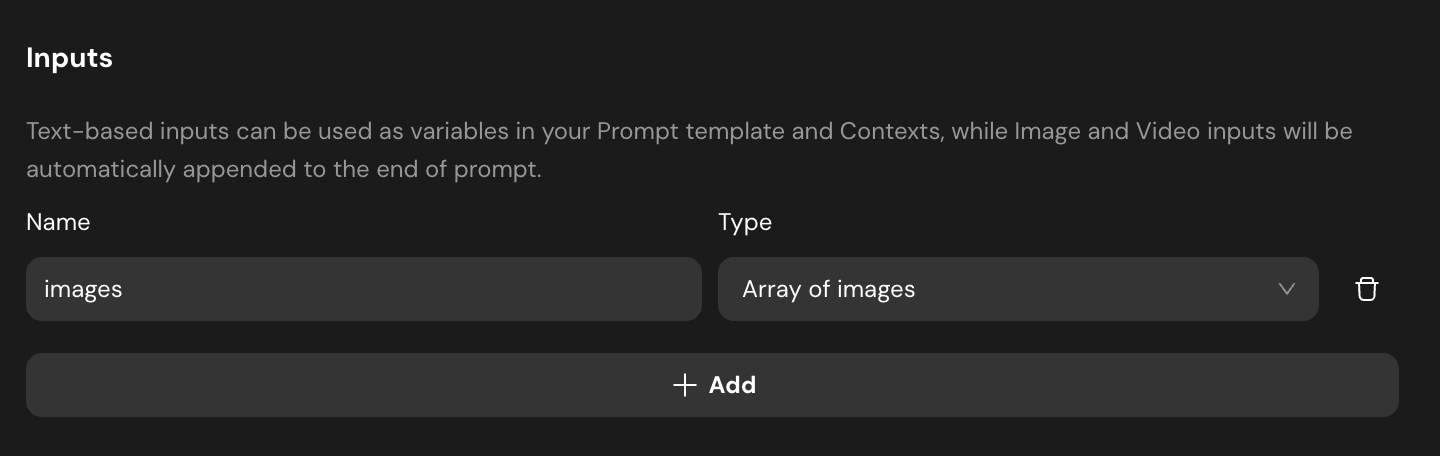Image resolution: width=1440 pixels, height=456 pixels.
Task: Open the Type dropdown showing Array of images
Action: coord(1017,289)
